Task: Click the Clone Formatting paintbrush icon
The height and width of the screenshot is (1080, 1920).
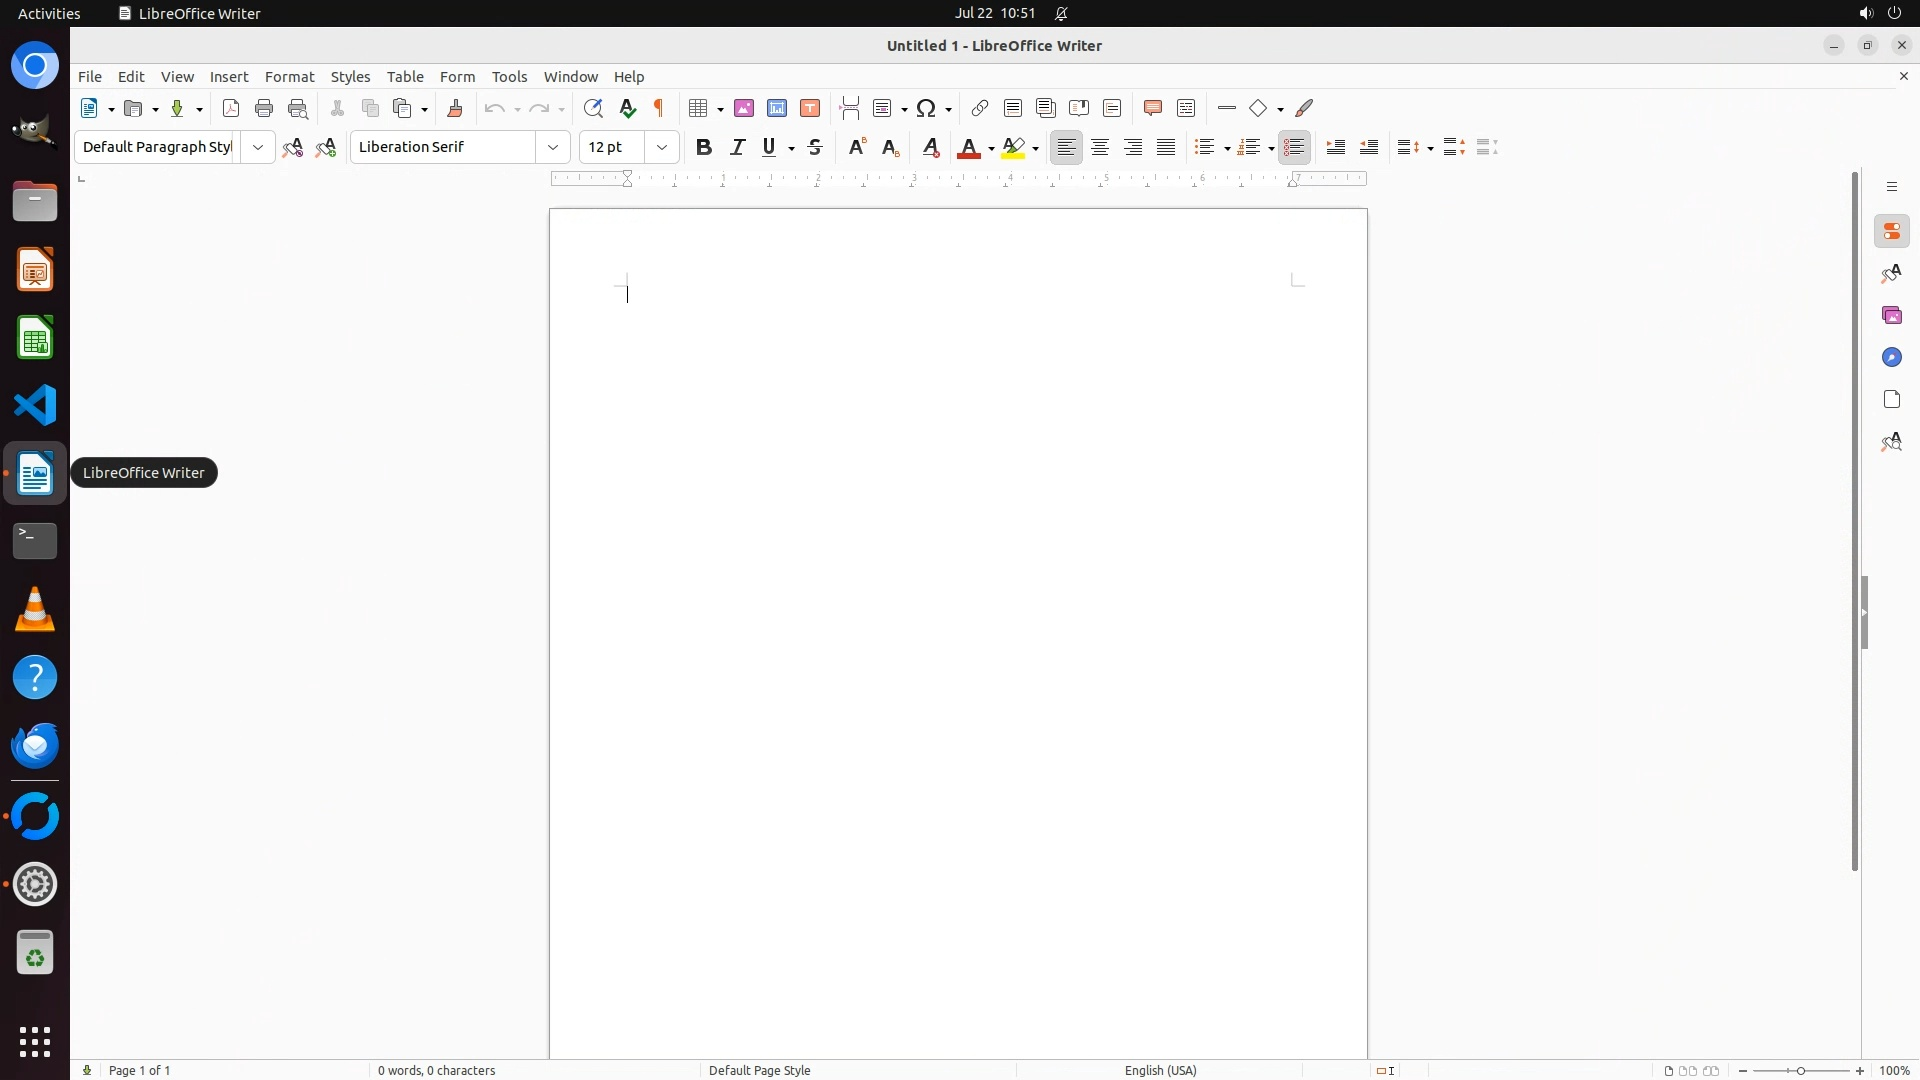Action: coord(455,109)
